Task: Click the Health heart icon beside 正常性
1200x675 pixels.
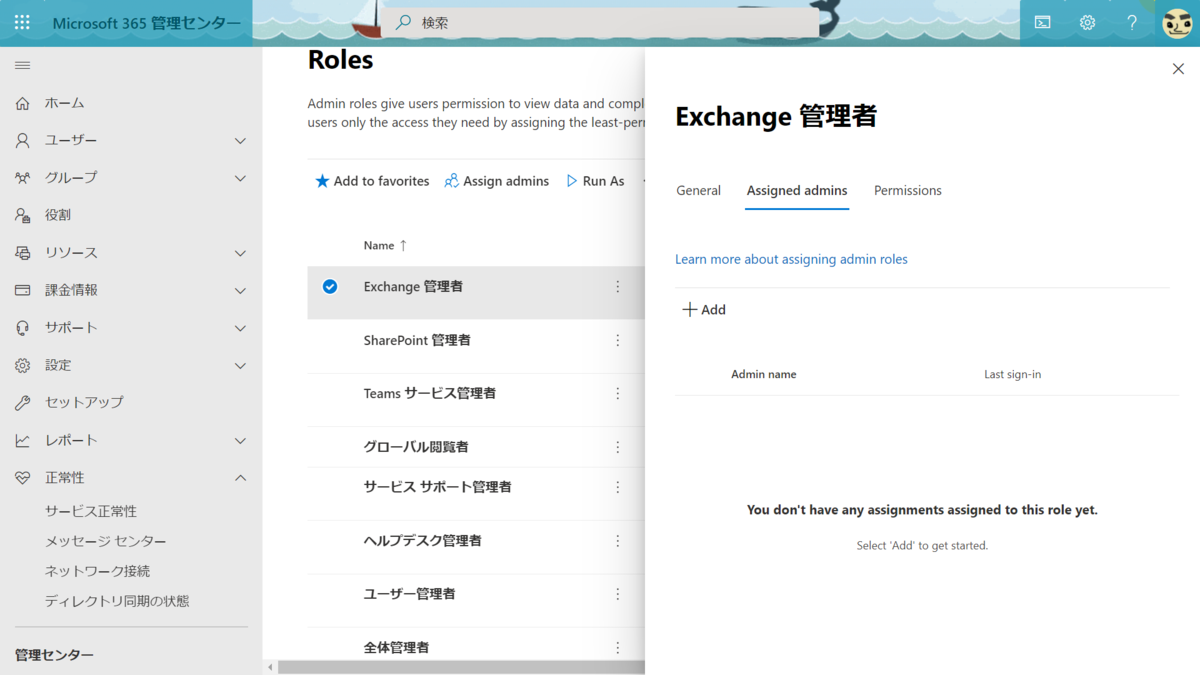Action: pyautogui.click(x=22, y=478)
